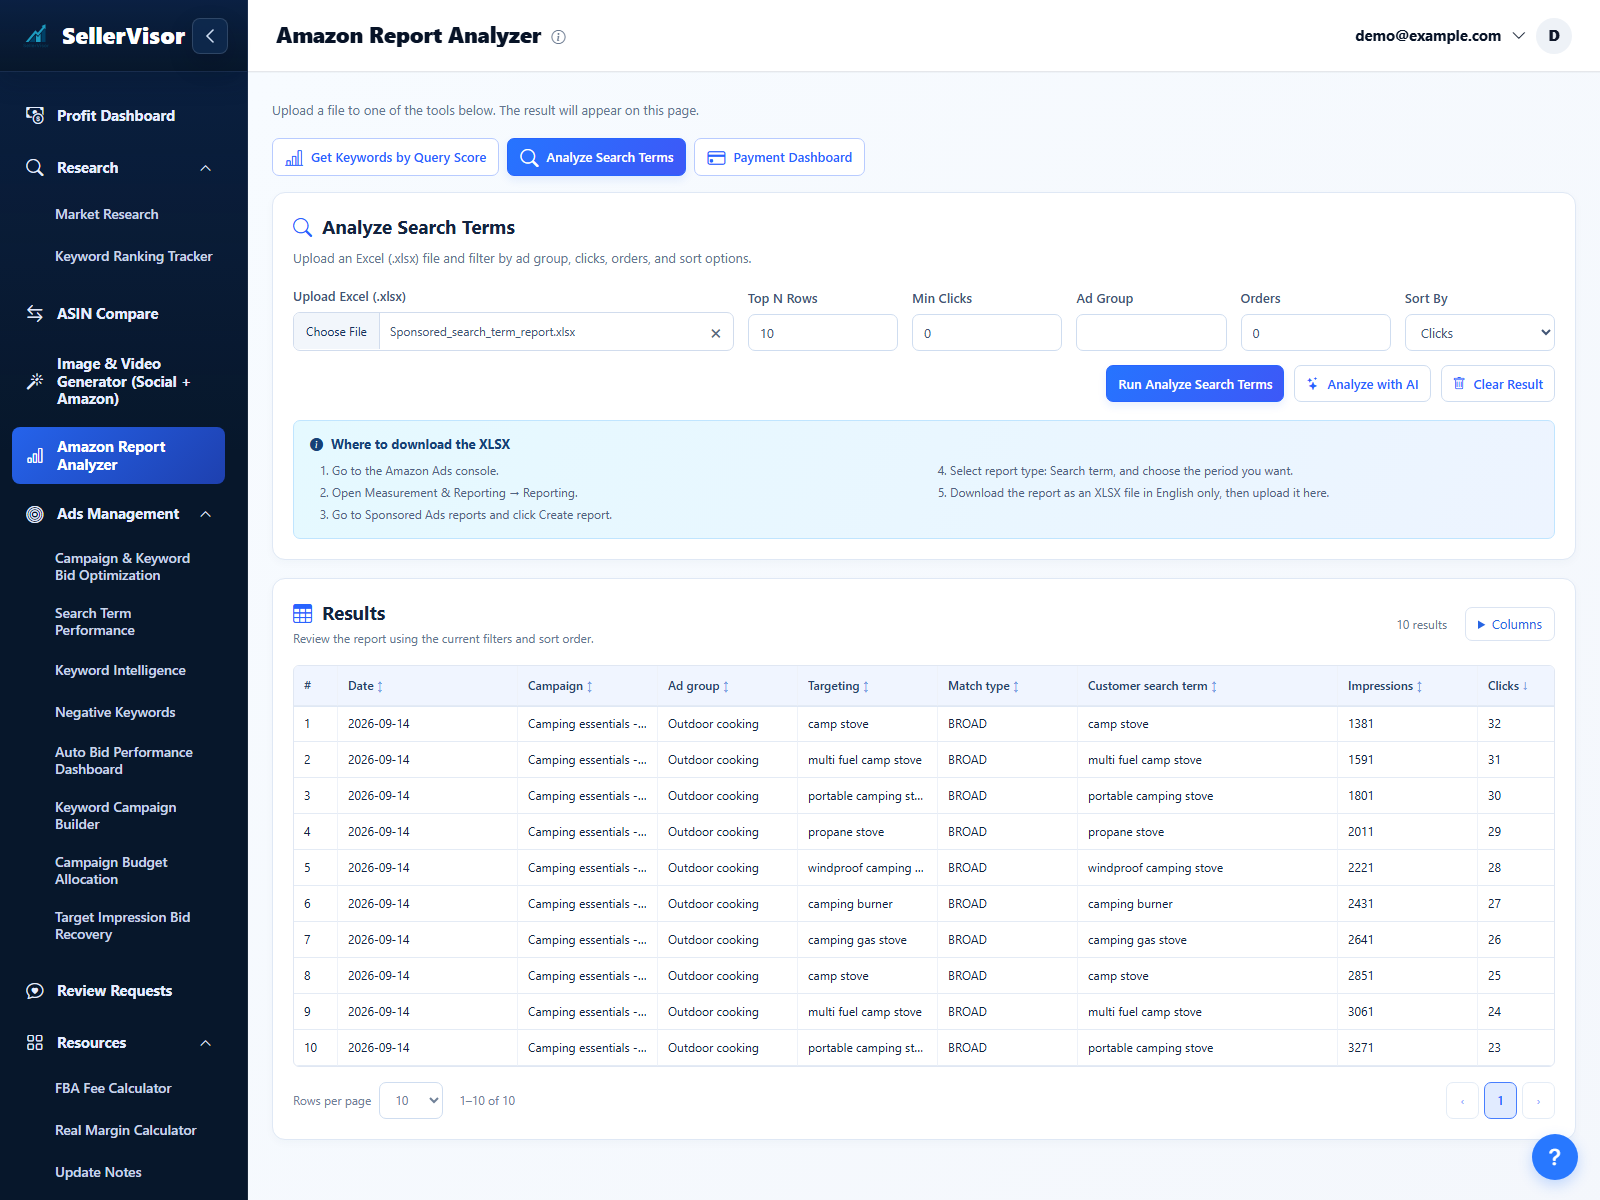Sort table by Ad group column arrows
Screen dimensions: 1600x1200
click(726, 687)
